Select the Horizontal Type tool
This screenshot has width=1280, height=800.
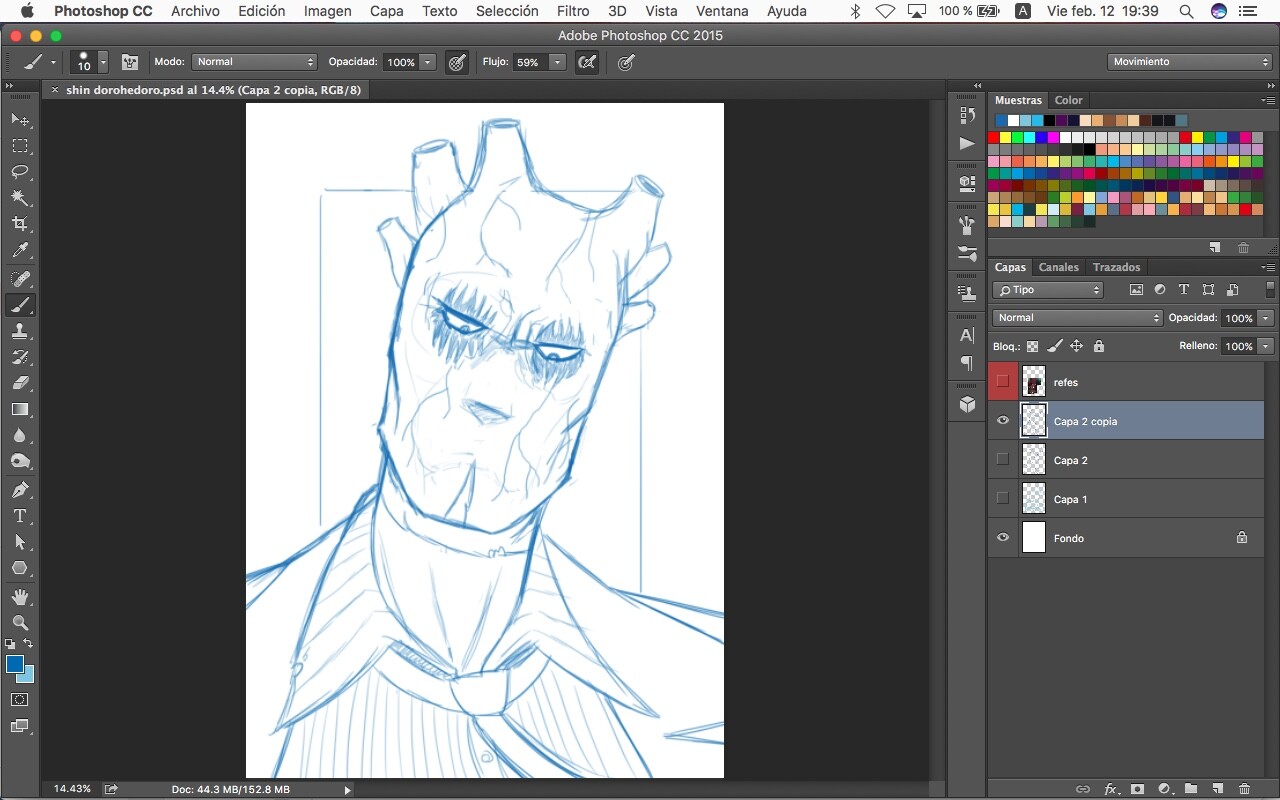20,516
